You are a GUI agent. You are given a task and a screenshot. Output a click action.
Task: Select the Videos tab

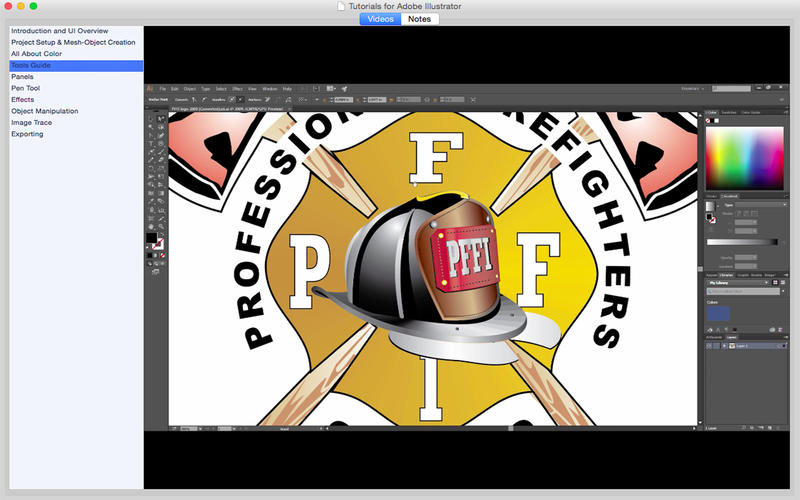coord(381,19)
